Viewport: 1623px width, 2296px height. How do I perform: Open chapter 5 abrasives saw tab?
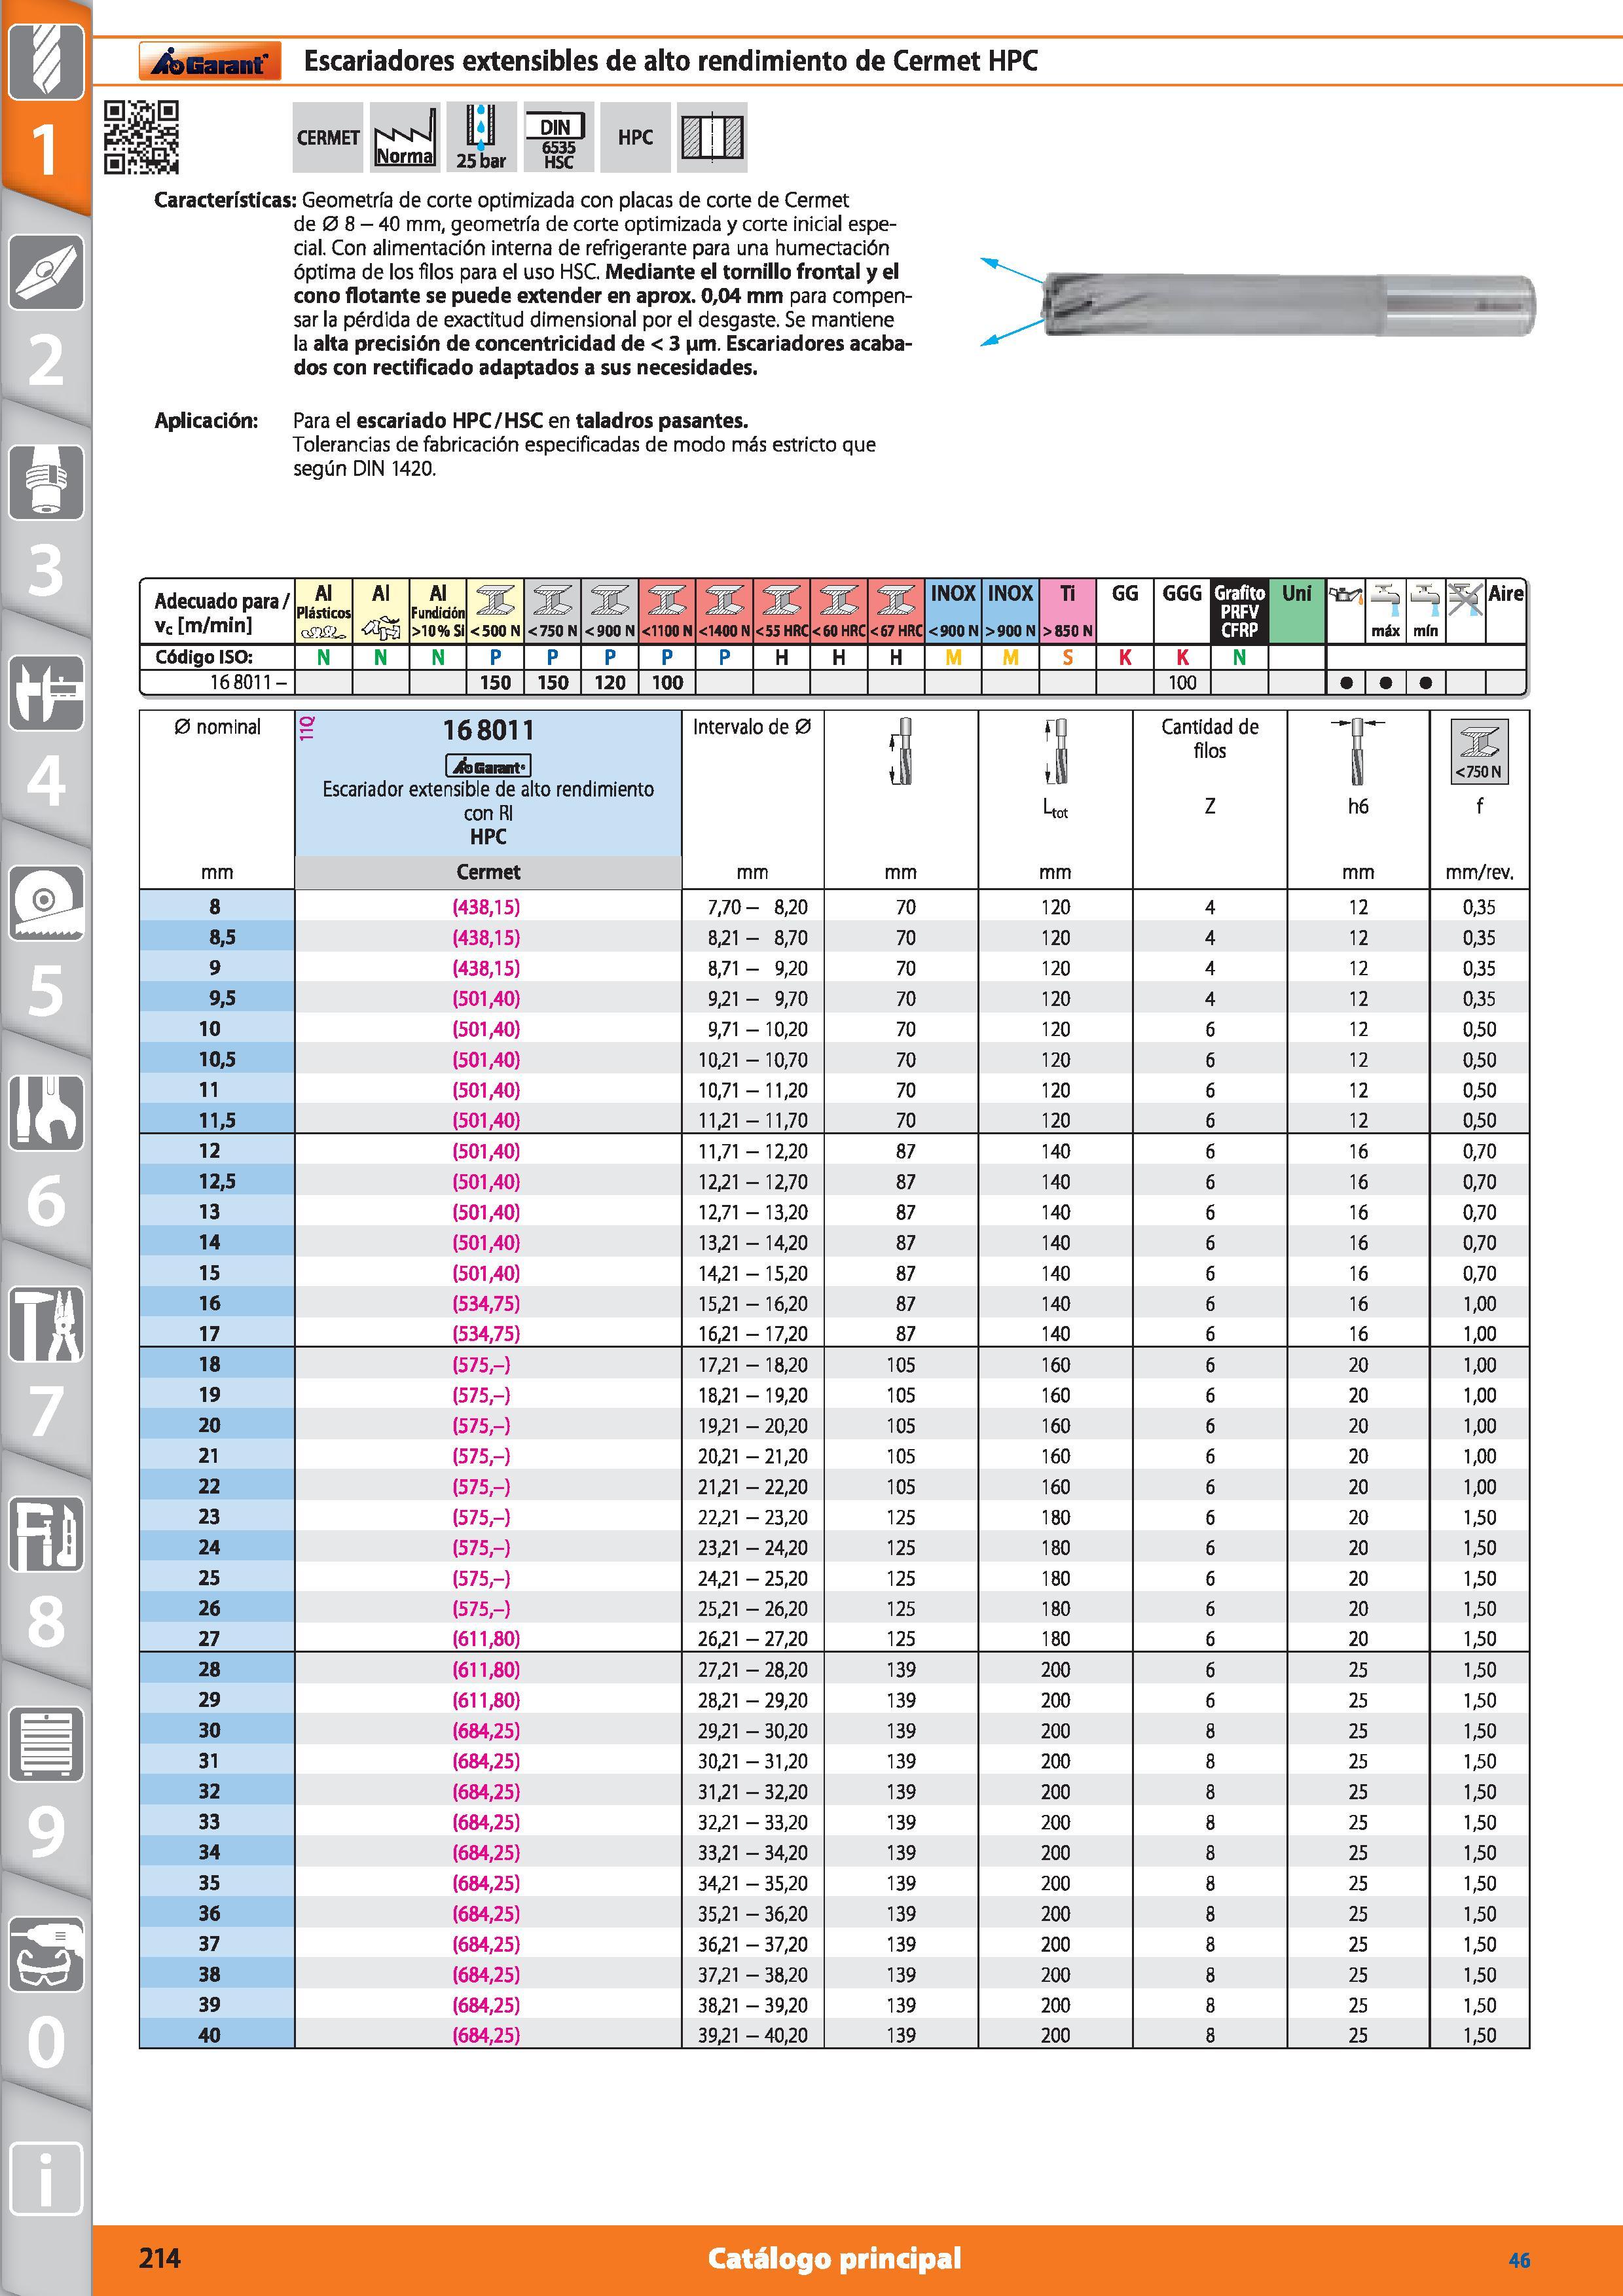point(46,902)
